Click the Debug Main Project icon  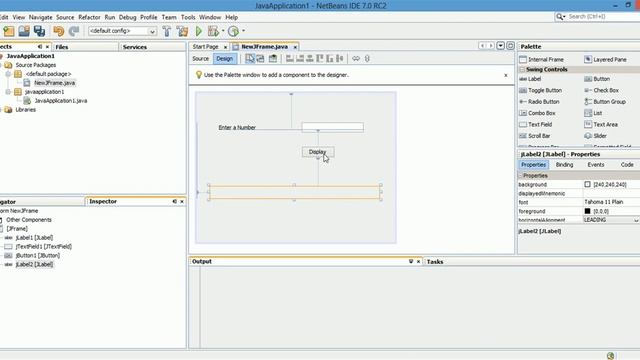pos(213,31)
